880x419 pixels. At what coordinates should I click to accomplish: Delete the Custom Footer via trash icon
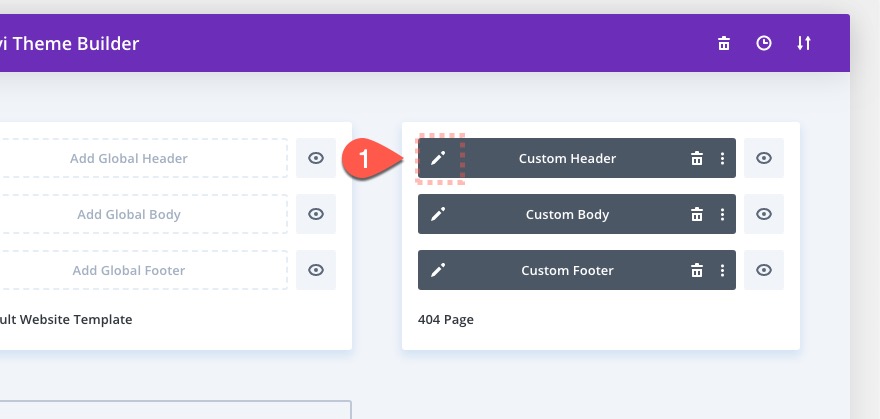(x=696, y=270)
